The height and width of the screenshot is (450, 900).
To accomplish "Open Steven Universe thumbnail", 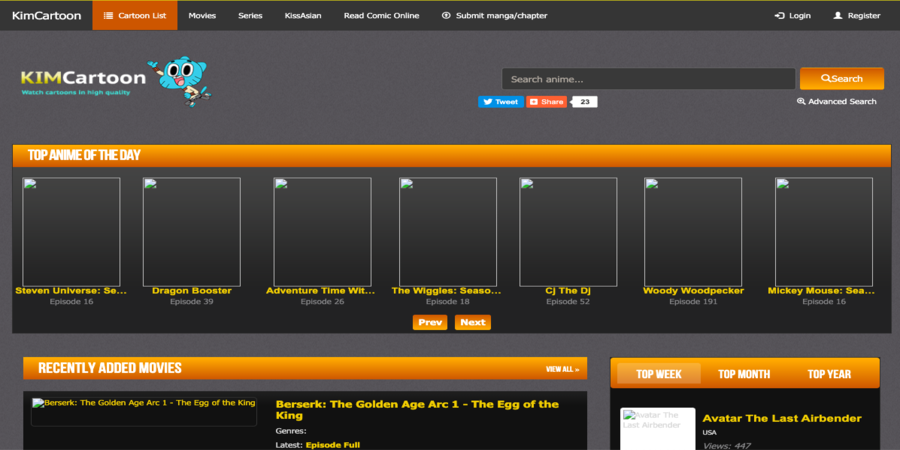I will [x=71, y=232].
